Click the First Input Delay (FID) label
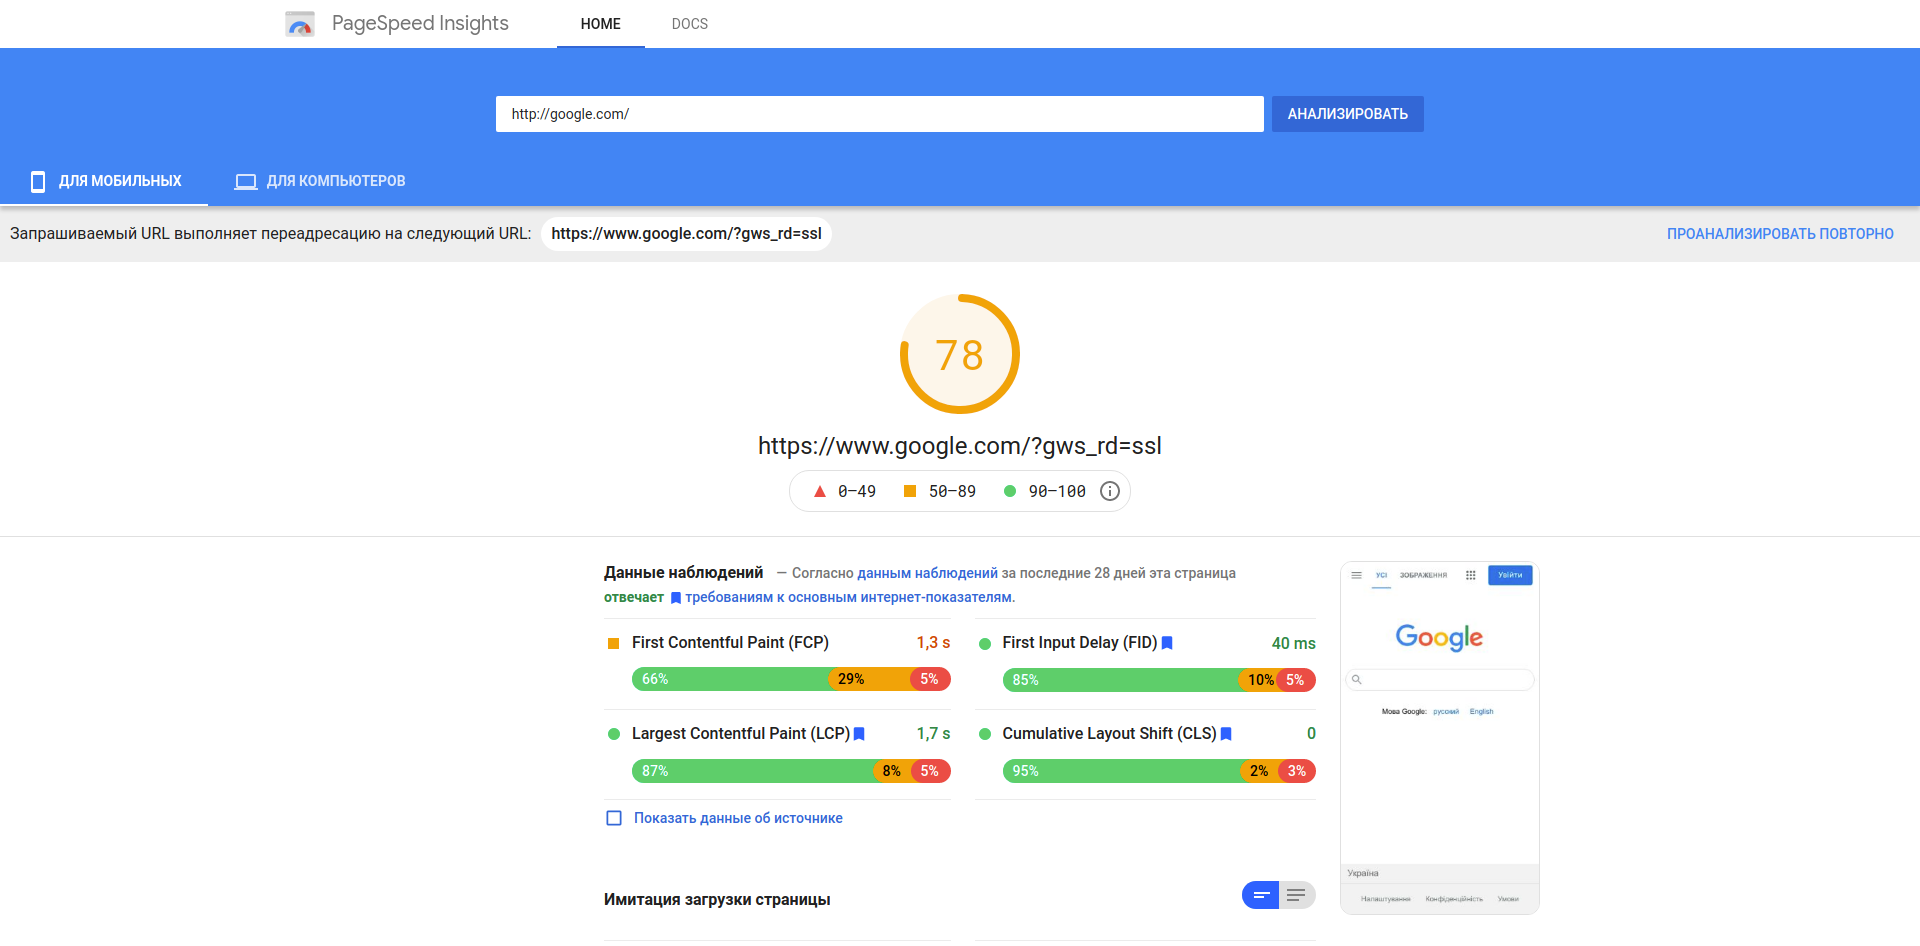The height and width of the screenshot is (946, 1920). tap(1080, 643)
